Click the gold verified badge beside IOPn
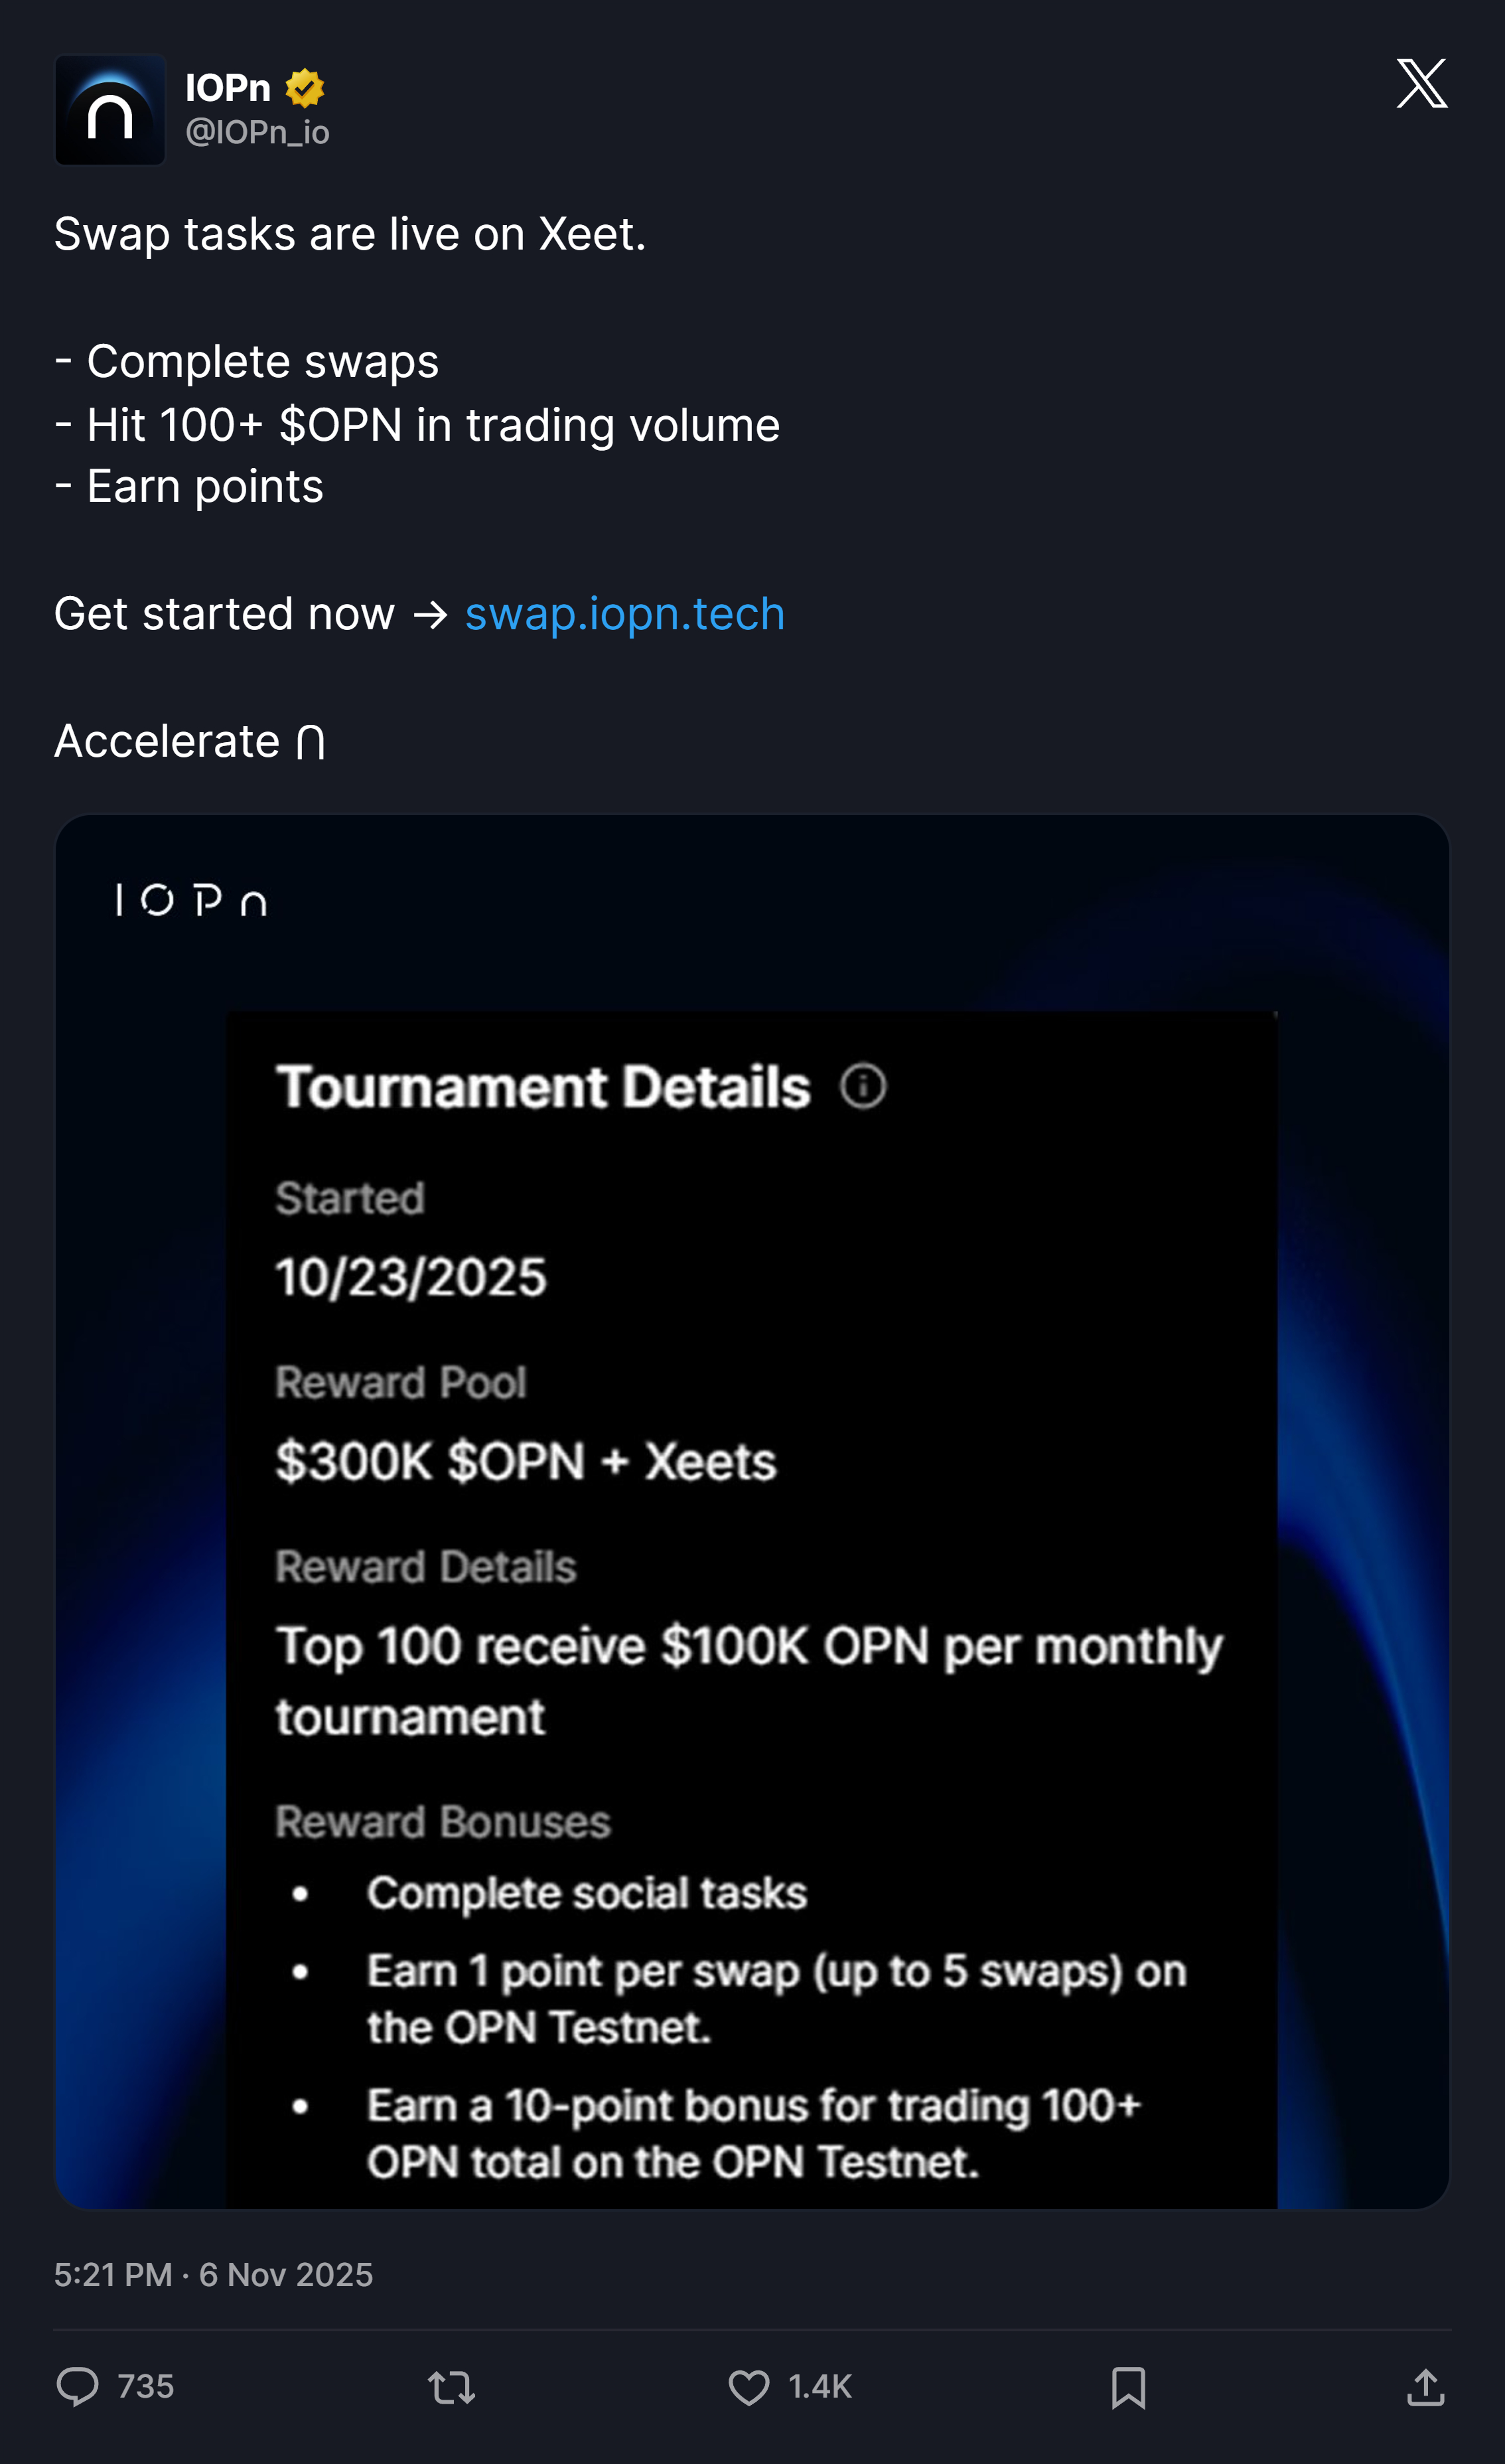The height and width of the screenshot is (2464, 1505). click(305, 88)
